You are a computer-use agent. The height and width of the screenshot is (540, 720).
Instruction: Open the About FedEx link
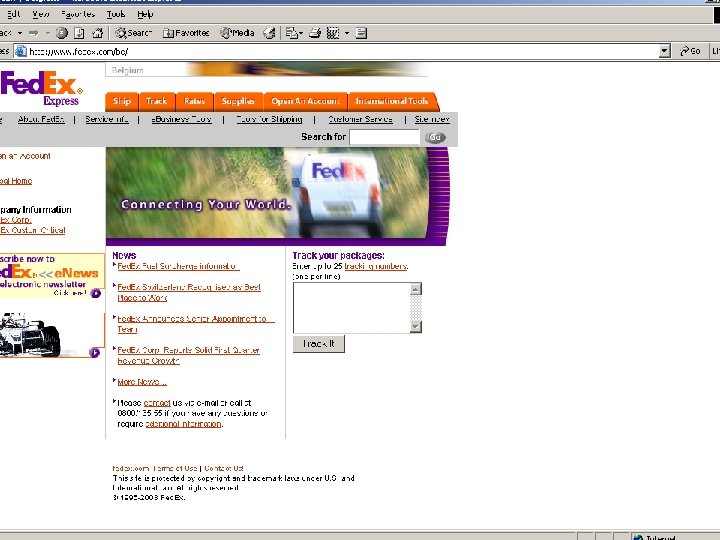tap(41, 119)
